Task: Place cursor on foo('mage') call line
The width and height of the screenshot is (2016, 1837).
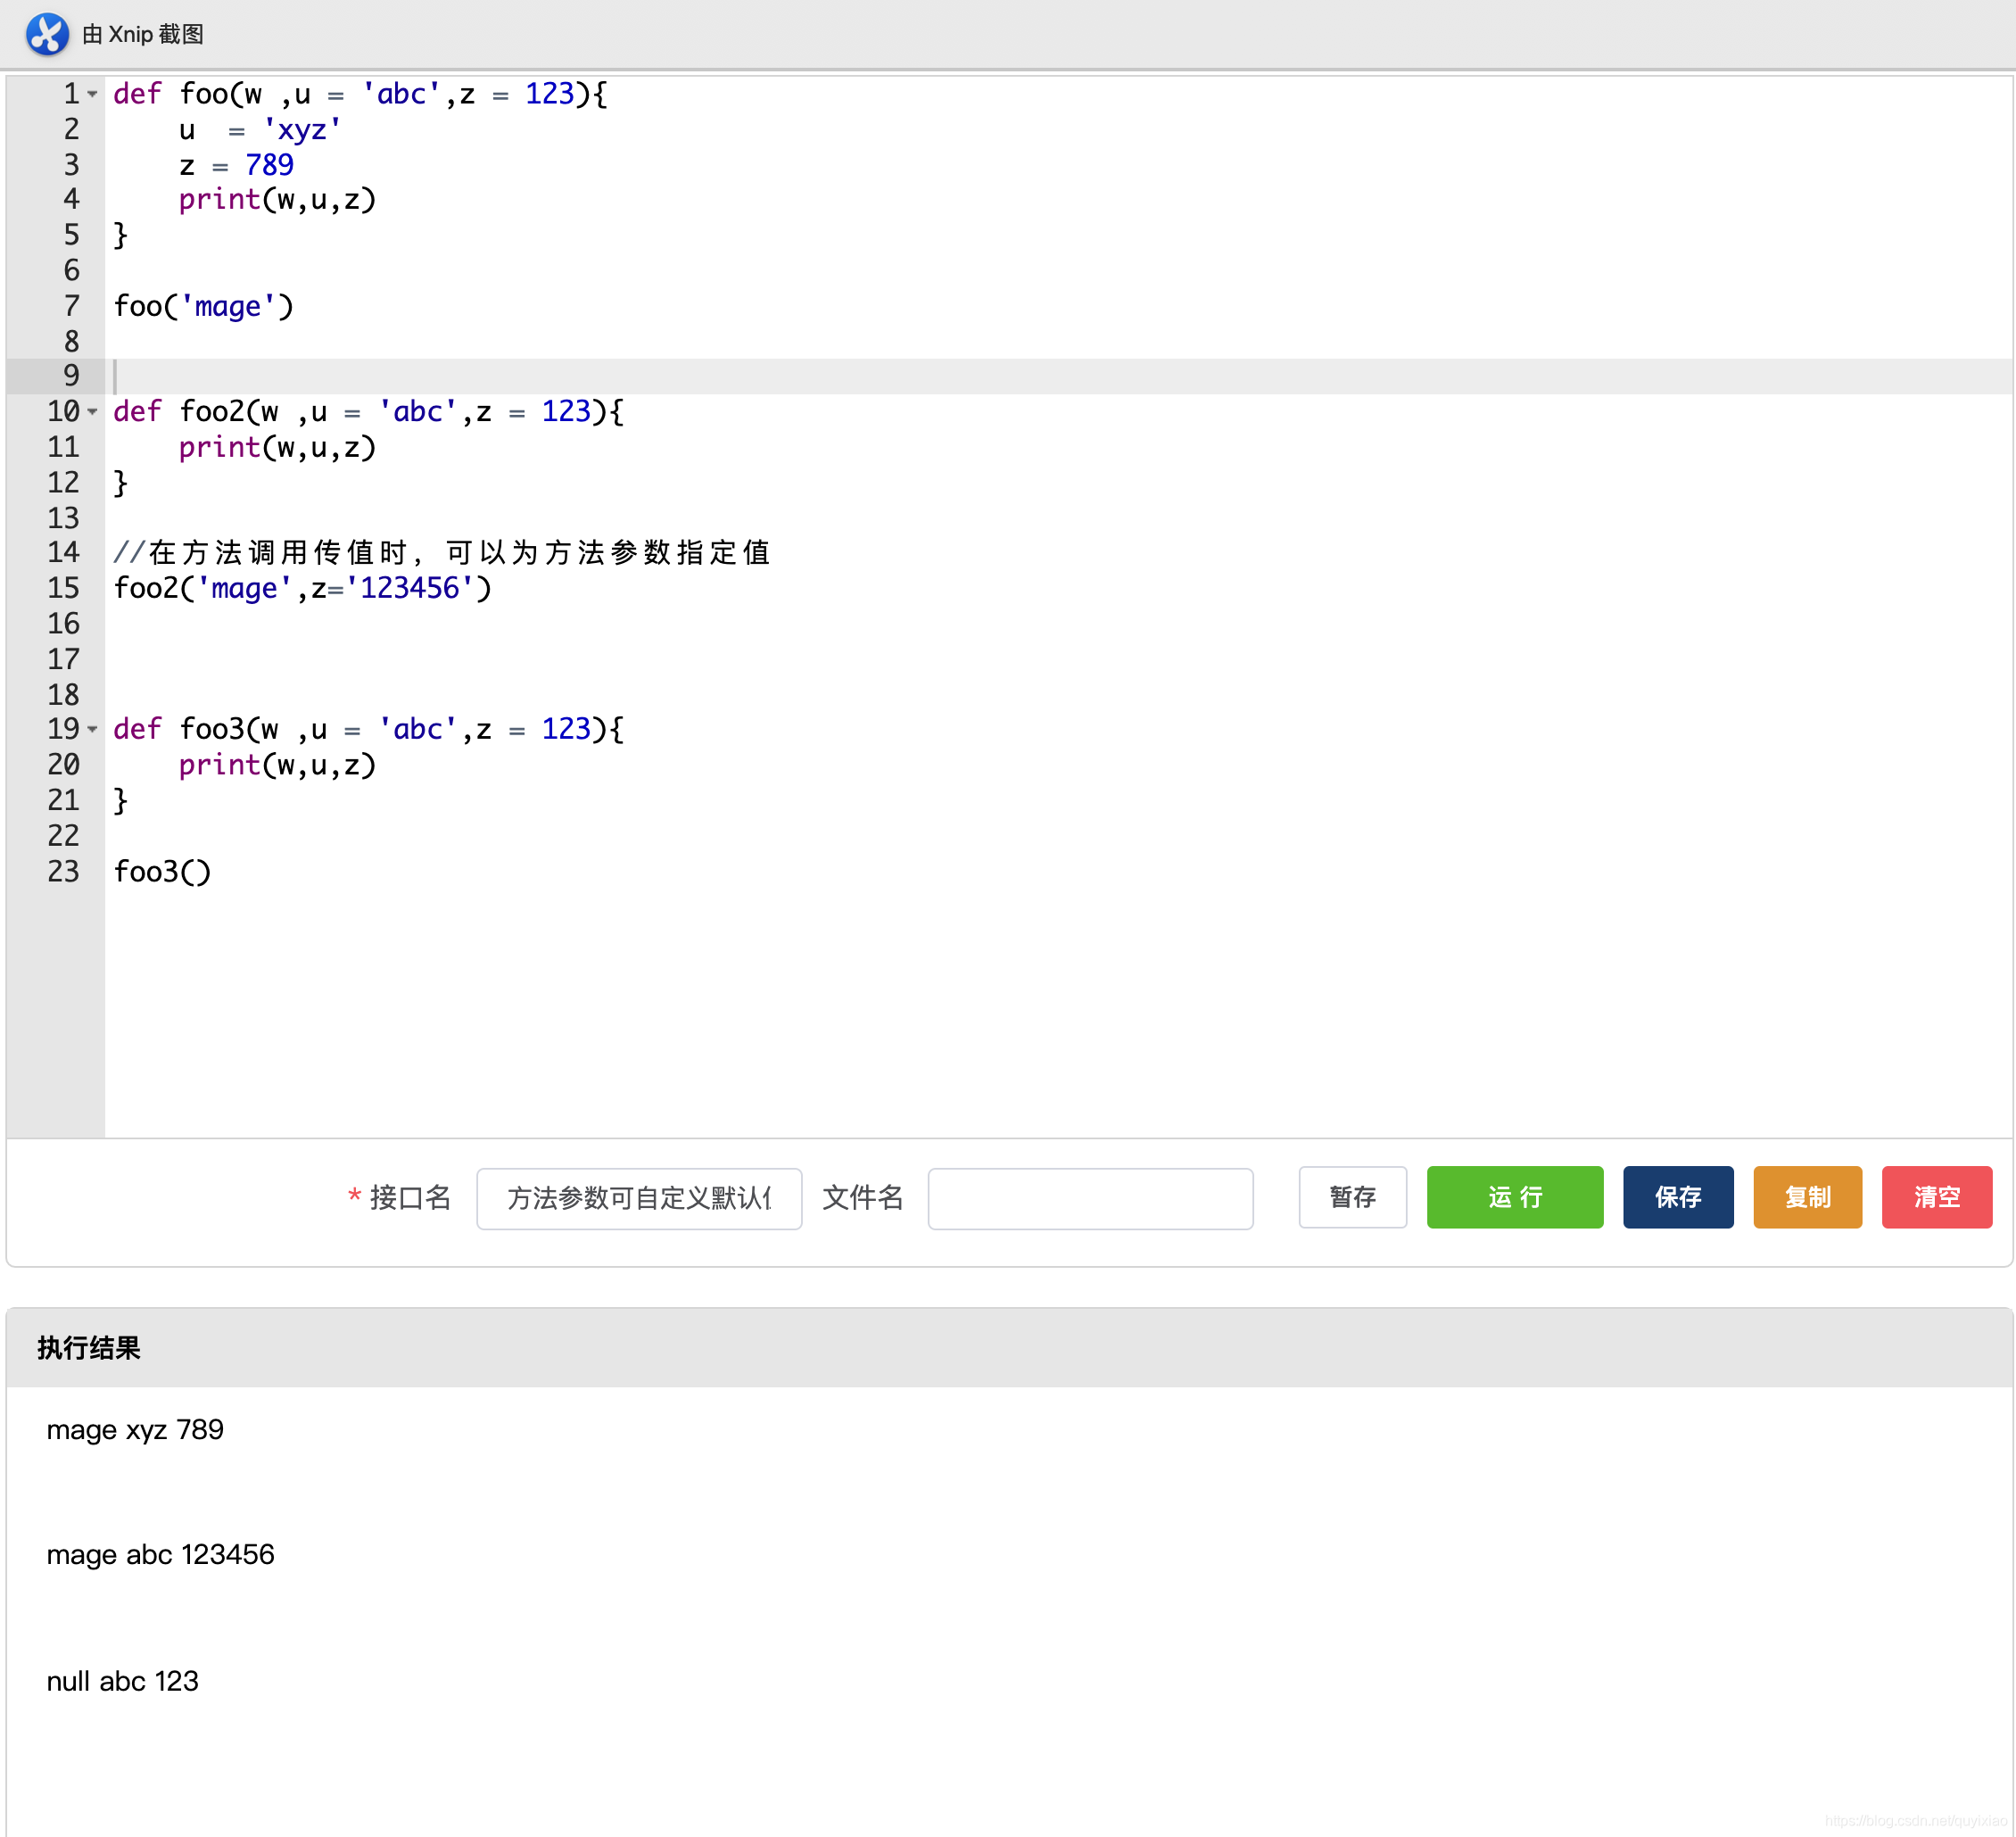Action: point(204,306)
